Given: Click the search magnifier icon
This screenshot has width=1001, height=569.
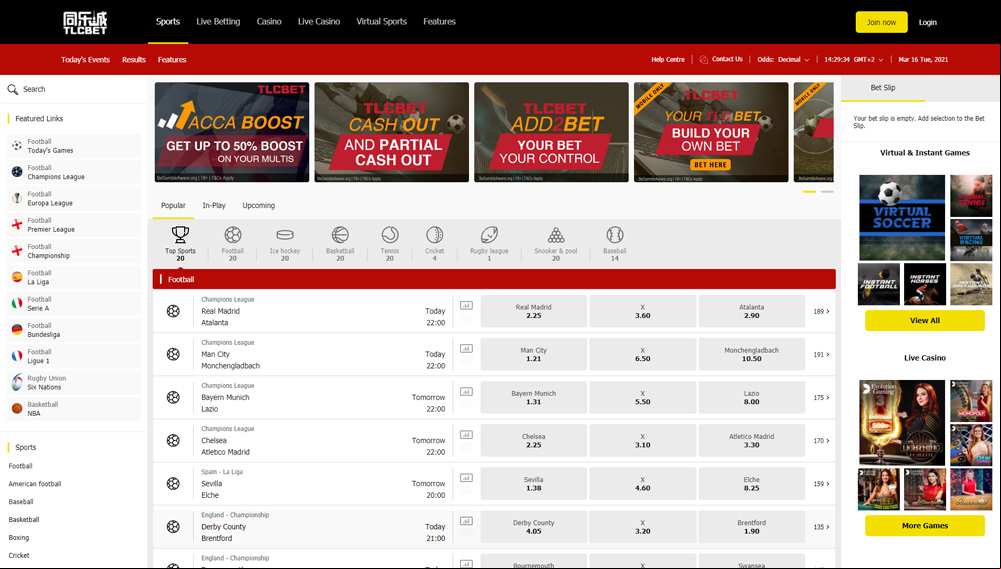Looking at the screenshot, I should pos(13,89).
